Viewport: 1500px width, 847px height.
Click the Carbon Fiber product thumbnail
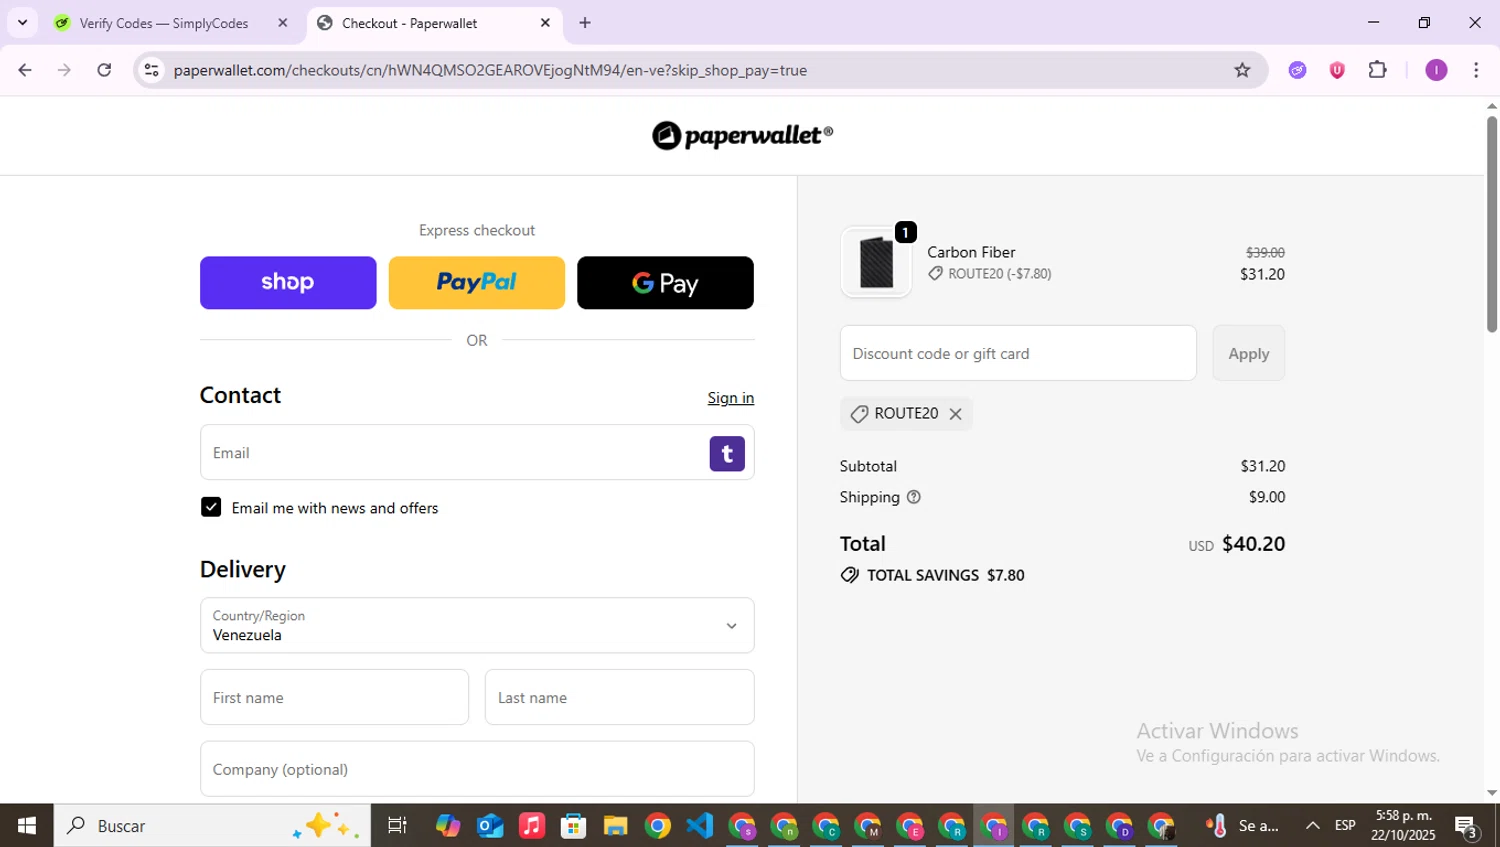[x=876, y=262]
